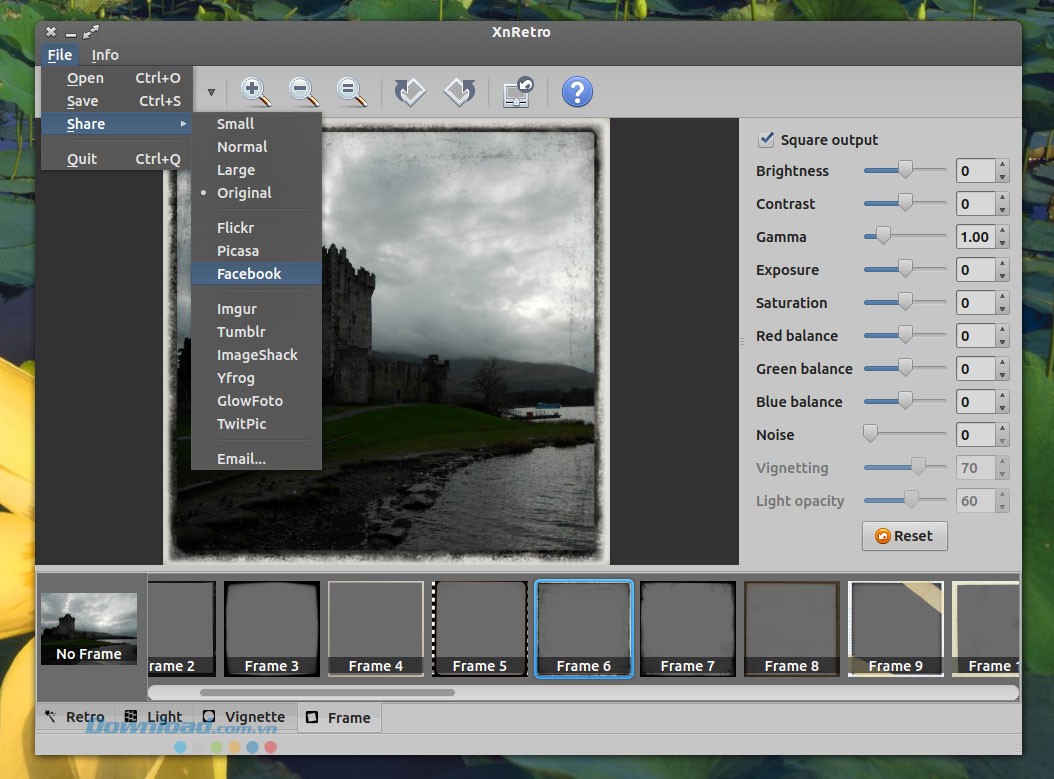Increase the Brightness value with the up arrow

click(1002, 165)
